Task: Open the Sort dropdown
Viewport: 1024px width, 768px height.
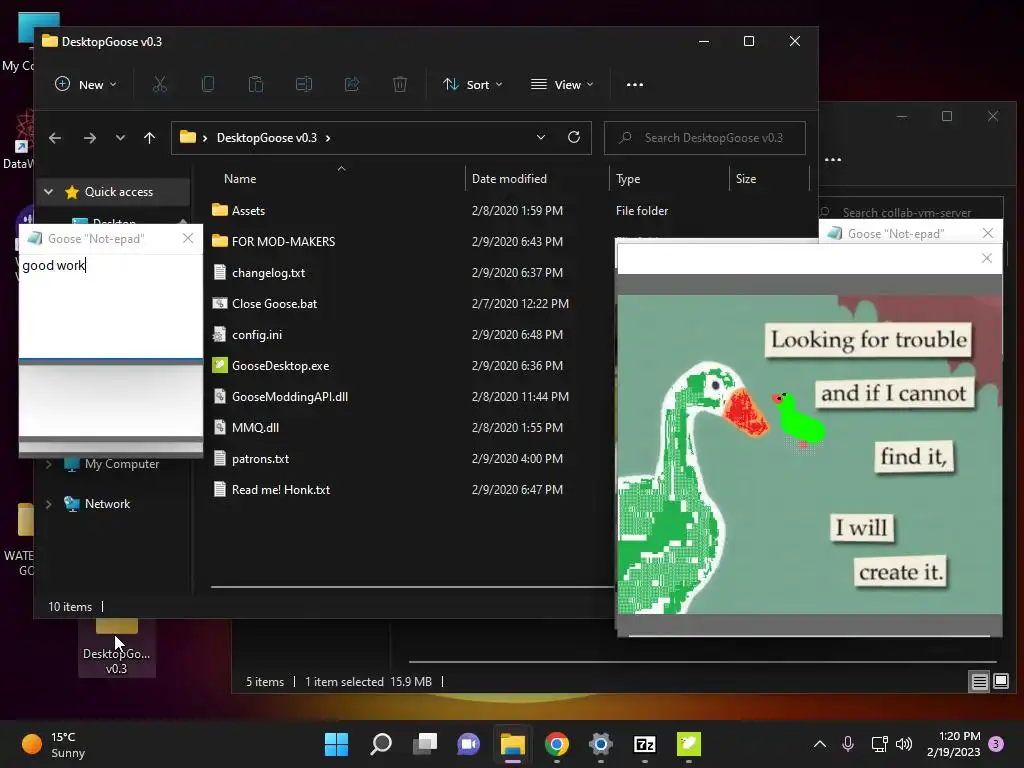Action: [473, 84]
